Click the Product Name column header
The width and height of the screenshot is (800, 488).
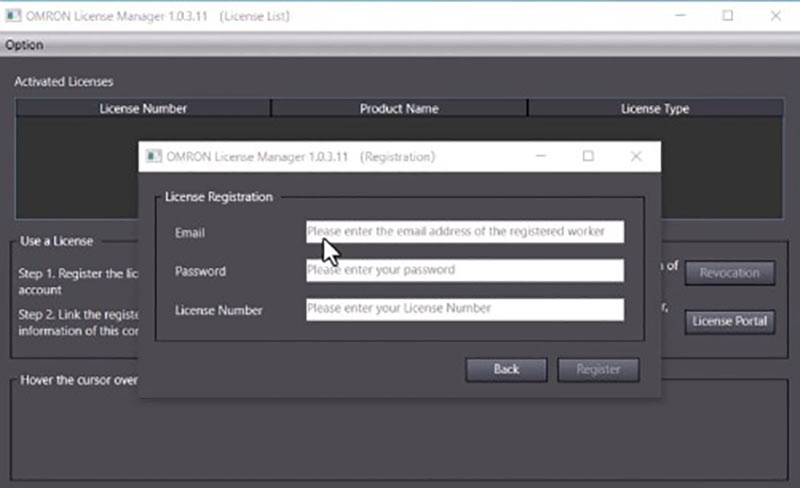(399, 108)
